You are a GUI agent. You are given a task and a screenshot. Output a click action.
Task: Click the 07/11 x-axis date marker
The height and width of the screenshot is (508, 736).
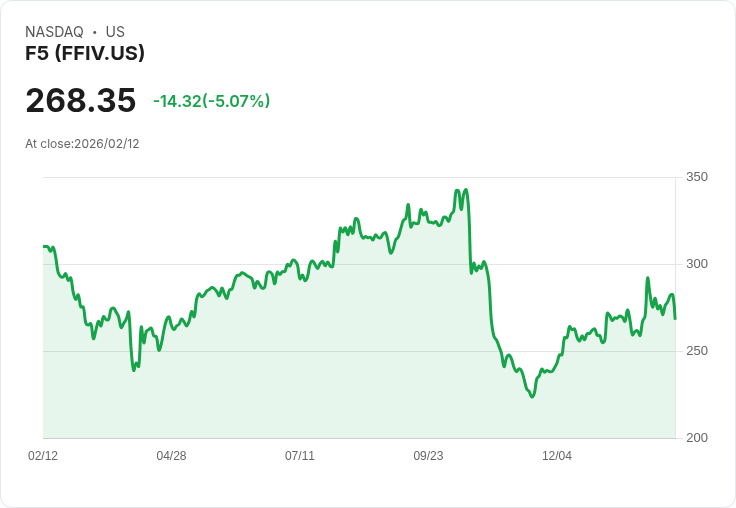tap(300, 455)
